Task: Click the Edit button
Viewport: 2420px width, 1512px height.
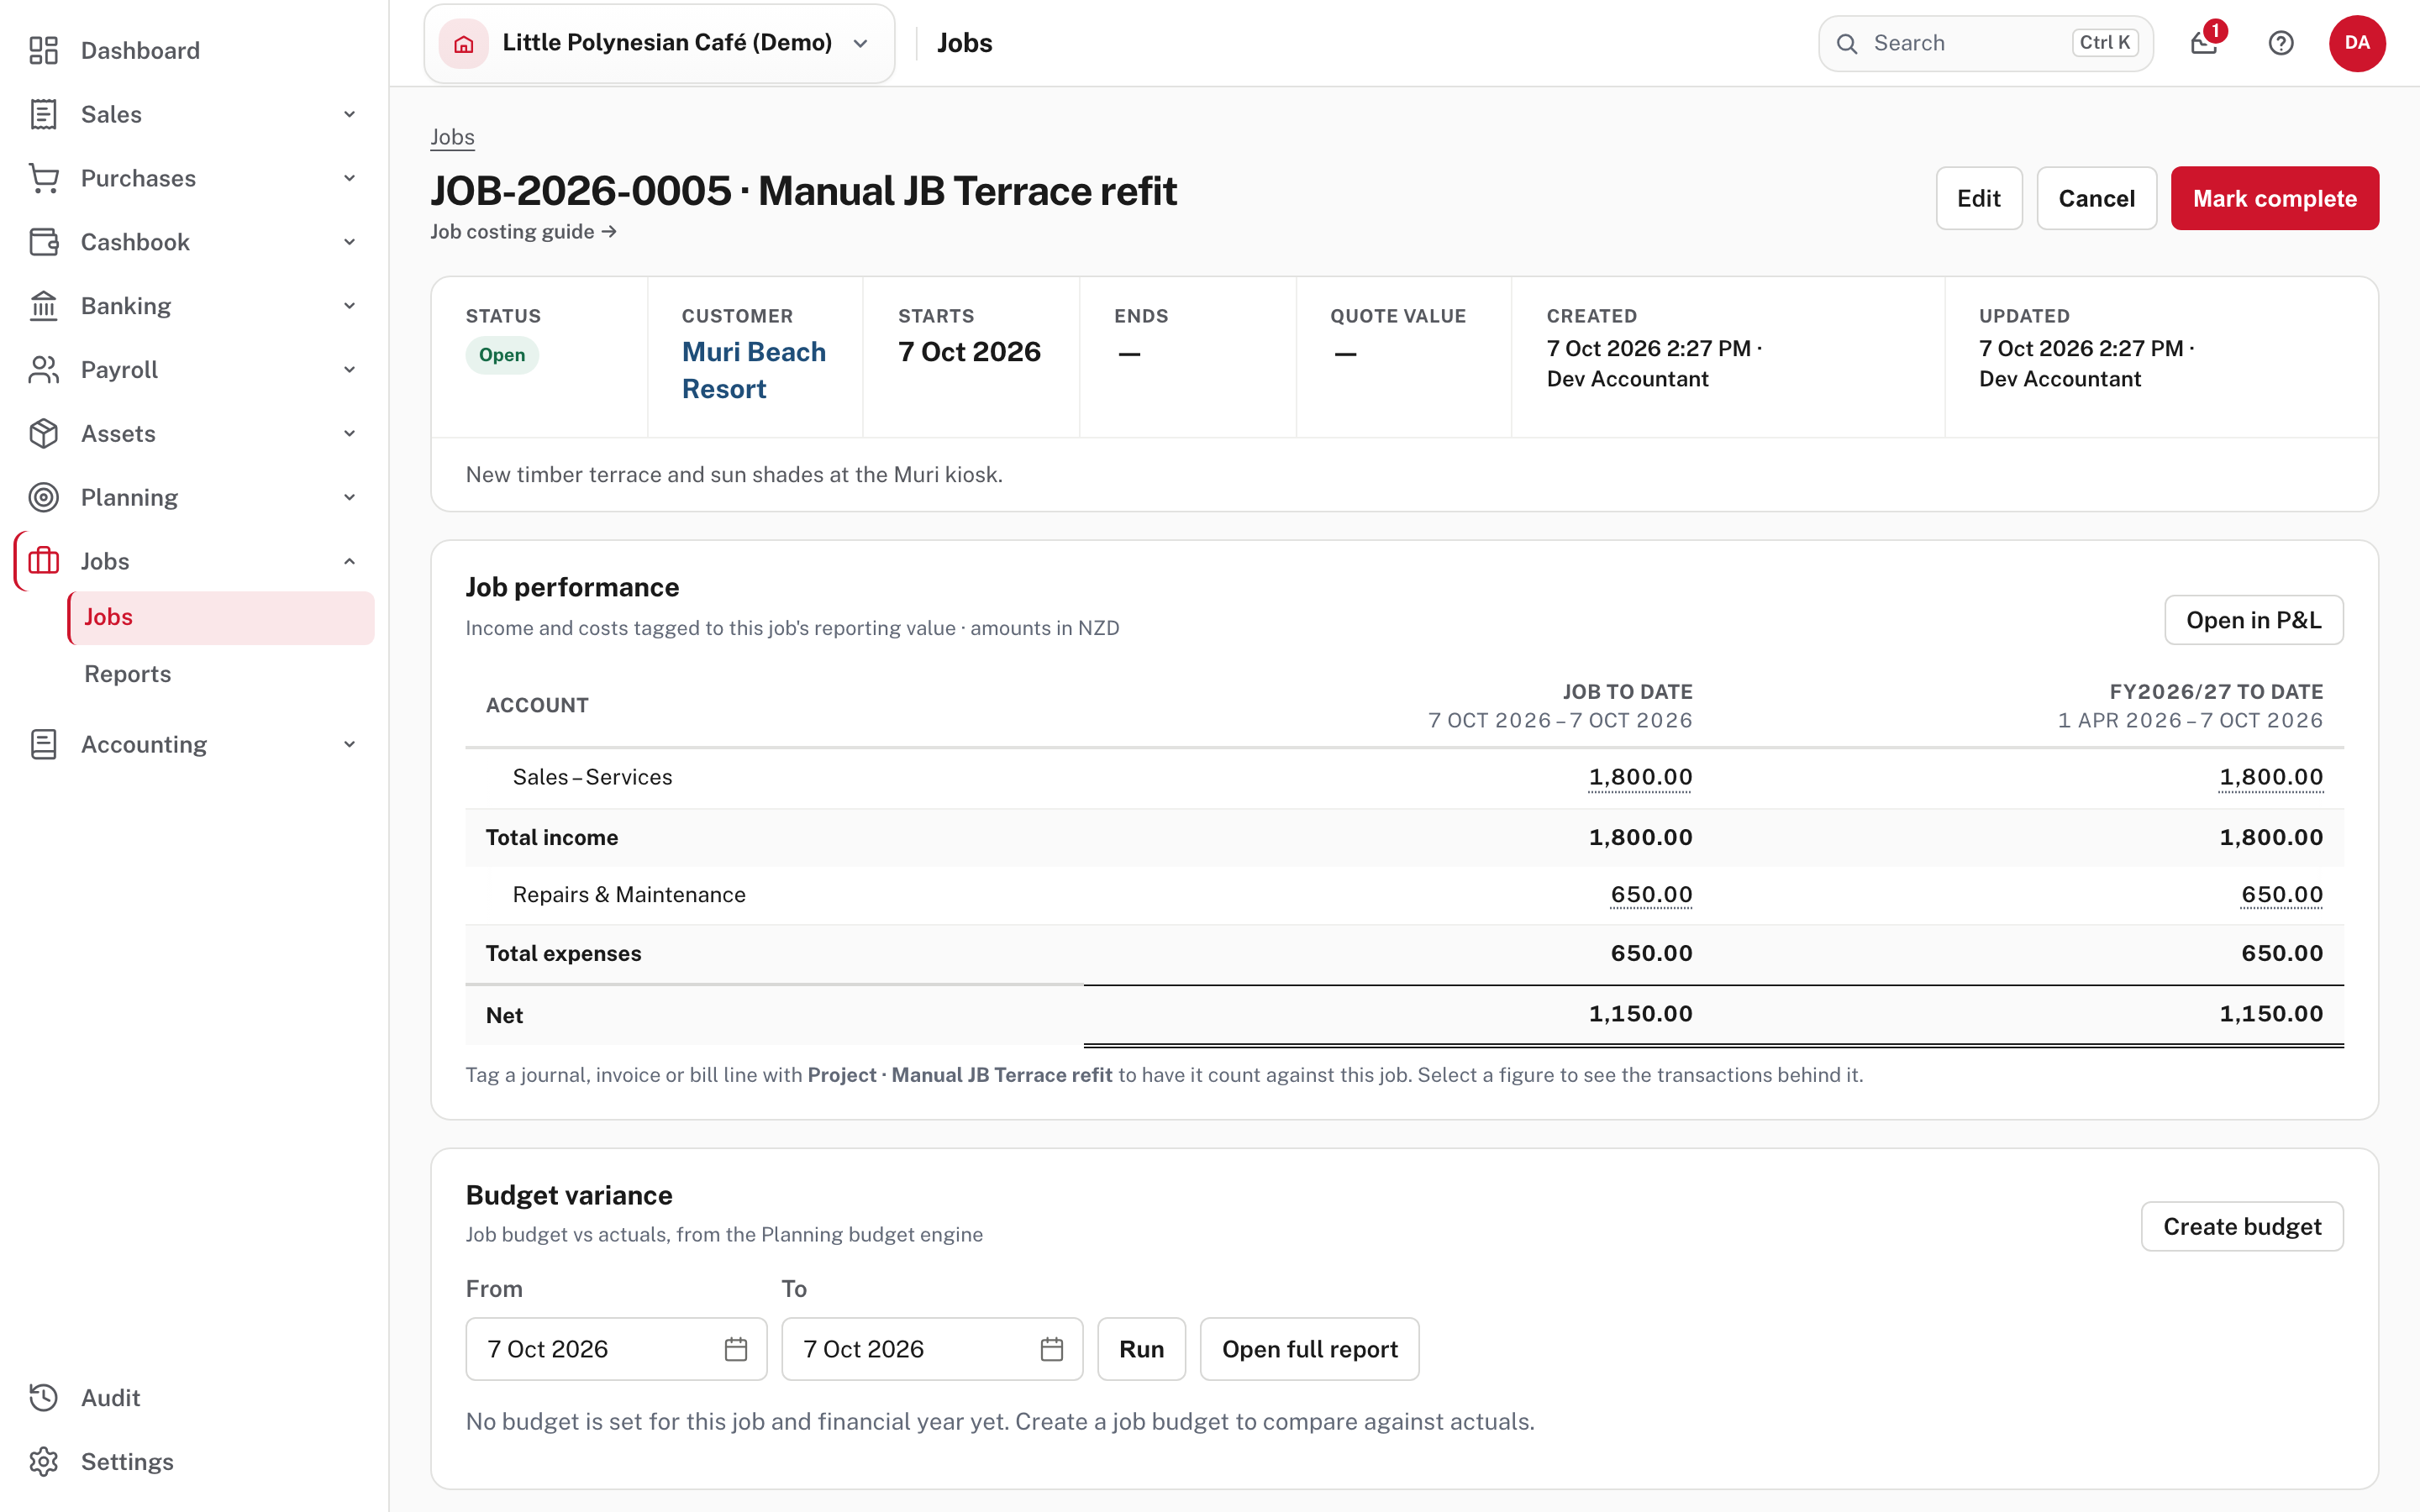Action: coord(1978,198)
